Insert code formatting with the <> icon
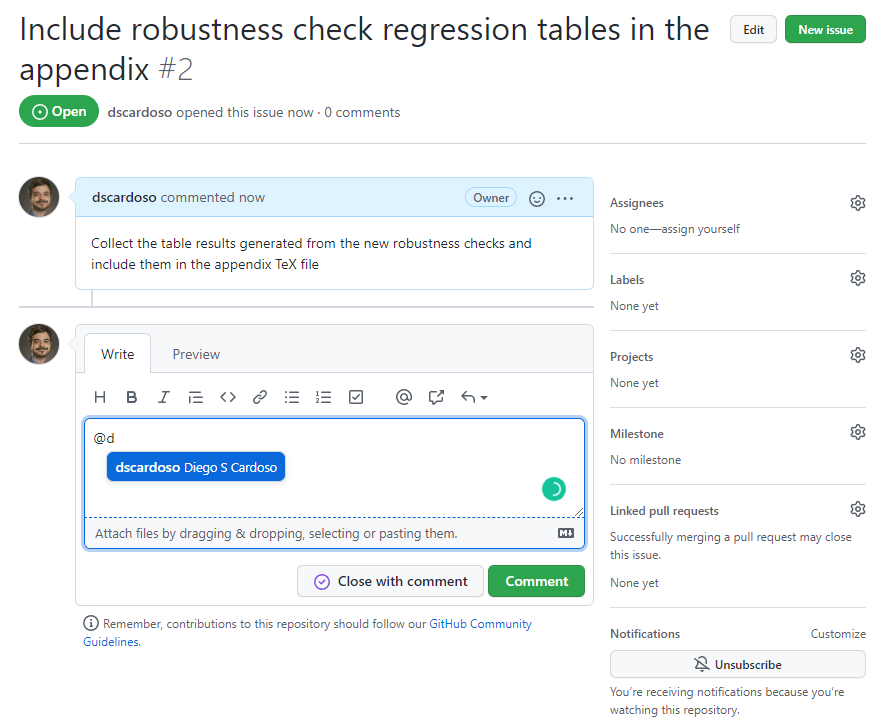889x724 pixels. click(x=228, y=397)
